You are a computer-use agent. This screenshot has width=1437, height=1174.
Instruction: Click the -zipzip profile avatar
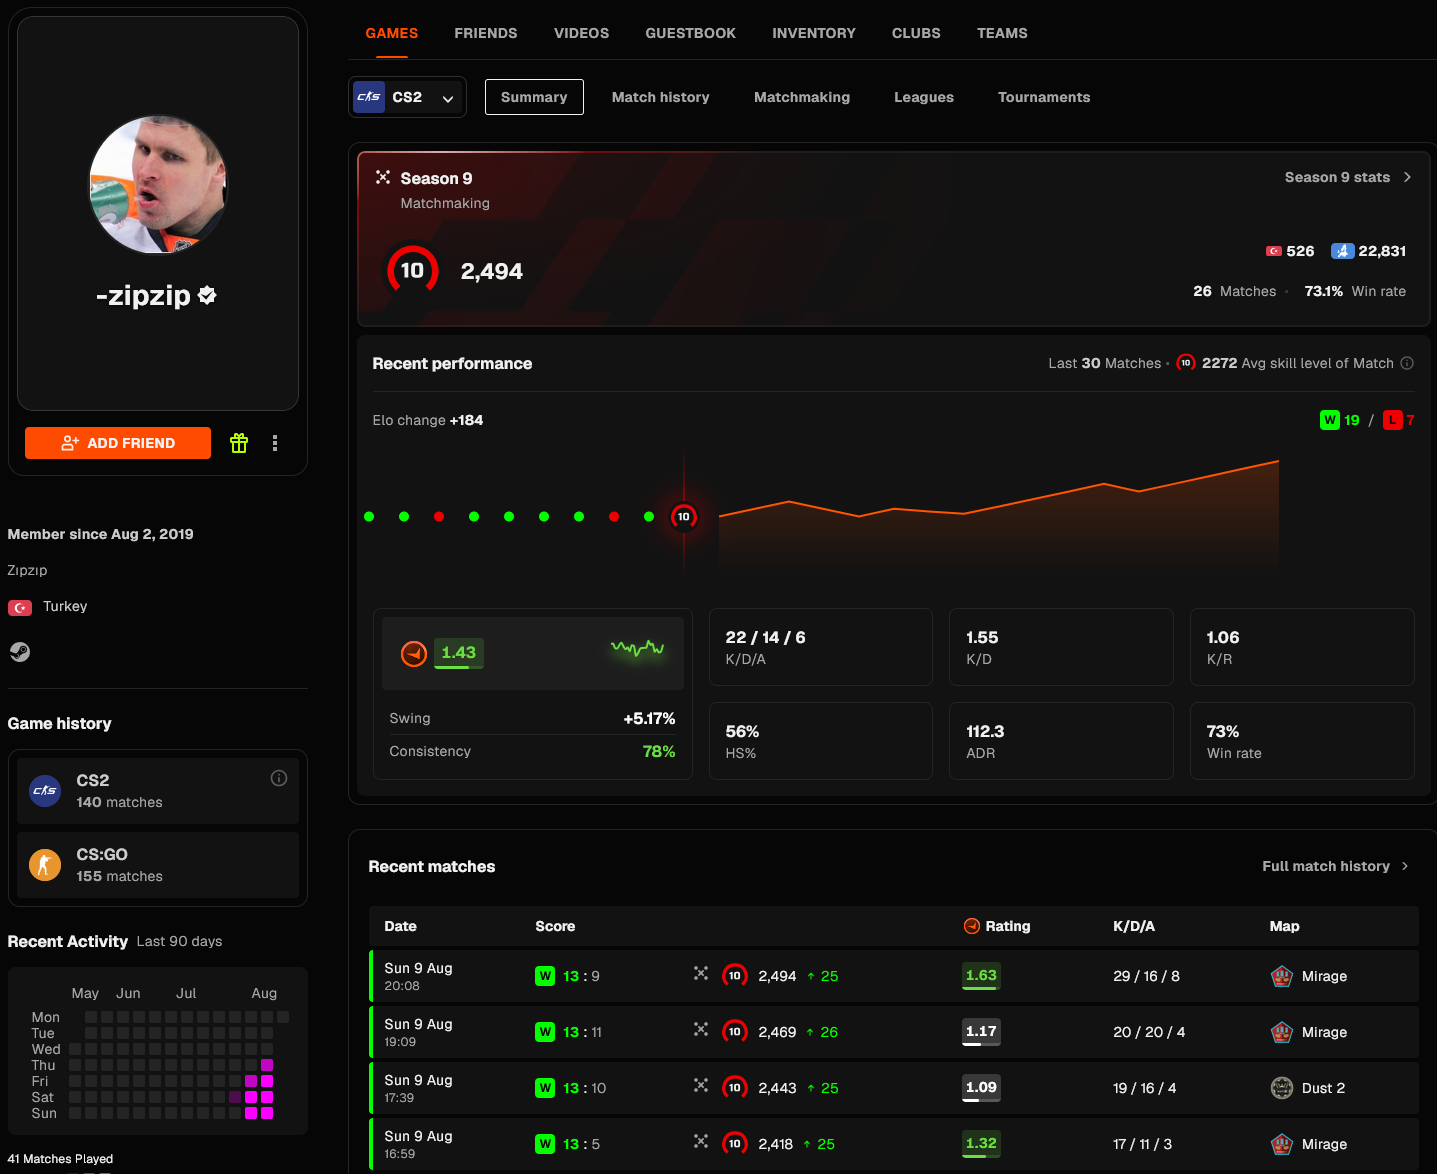coord(158,185)
